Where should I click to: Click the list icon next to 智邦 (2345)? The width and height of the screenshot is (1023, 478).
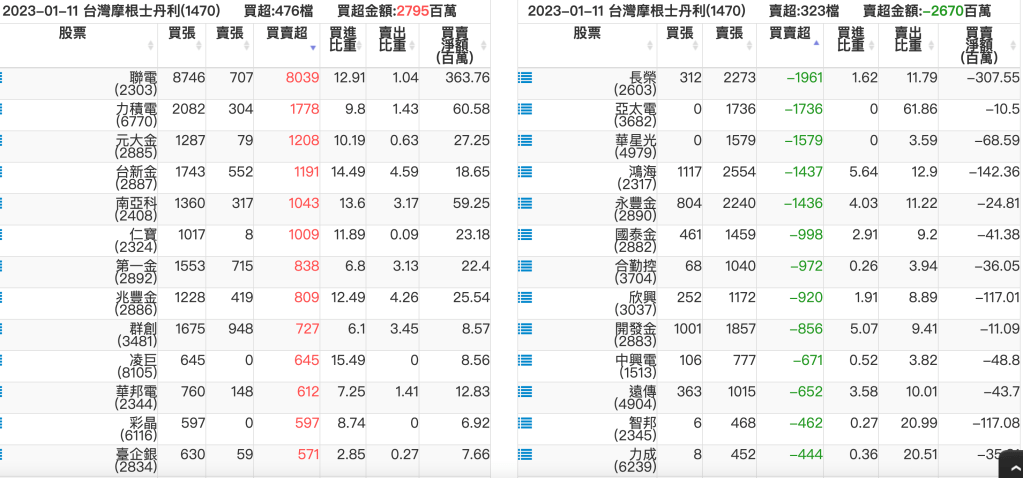click(x=525, y=423)
